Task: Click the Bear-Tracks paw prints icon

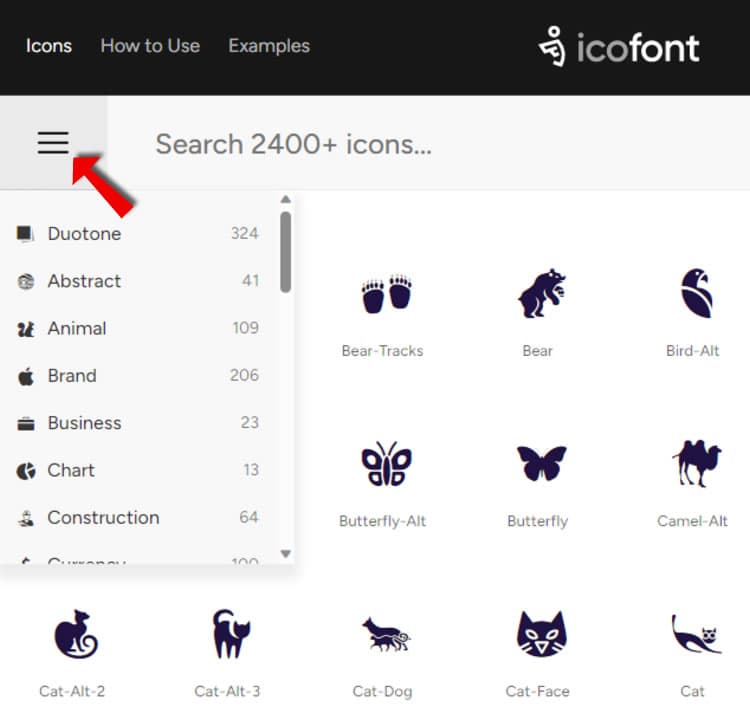Action: point(386,293)
